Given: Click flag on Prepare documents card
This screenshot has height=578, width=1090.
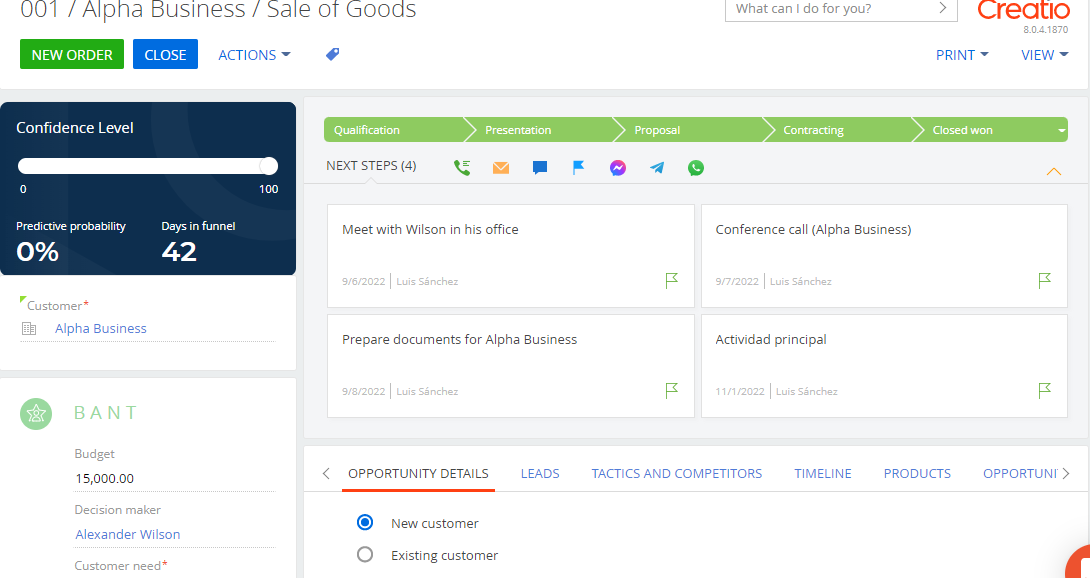Looking at the screenshot, I should pos(672,390).
